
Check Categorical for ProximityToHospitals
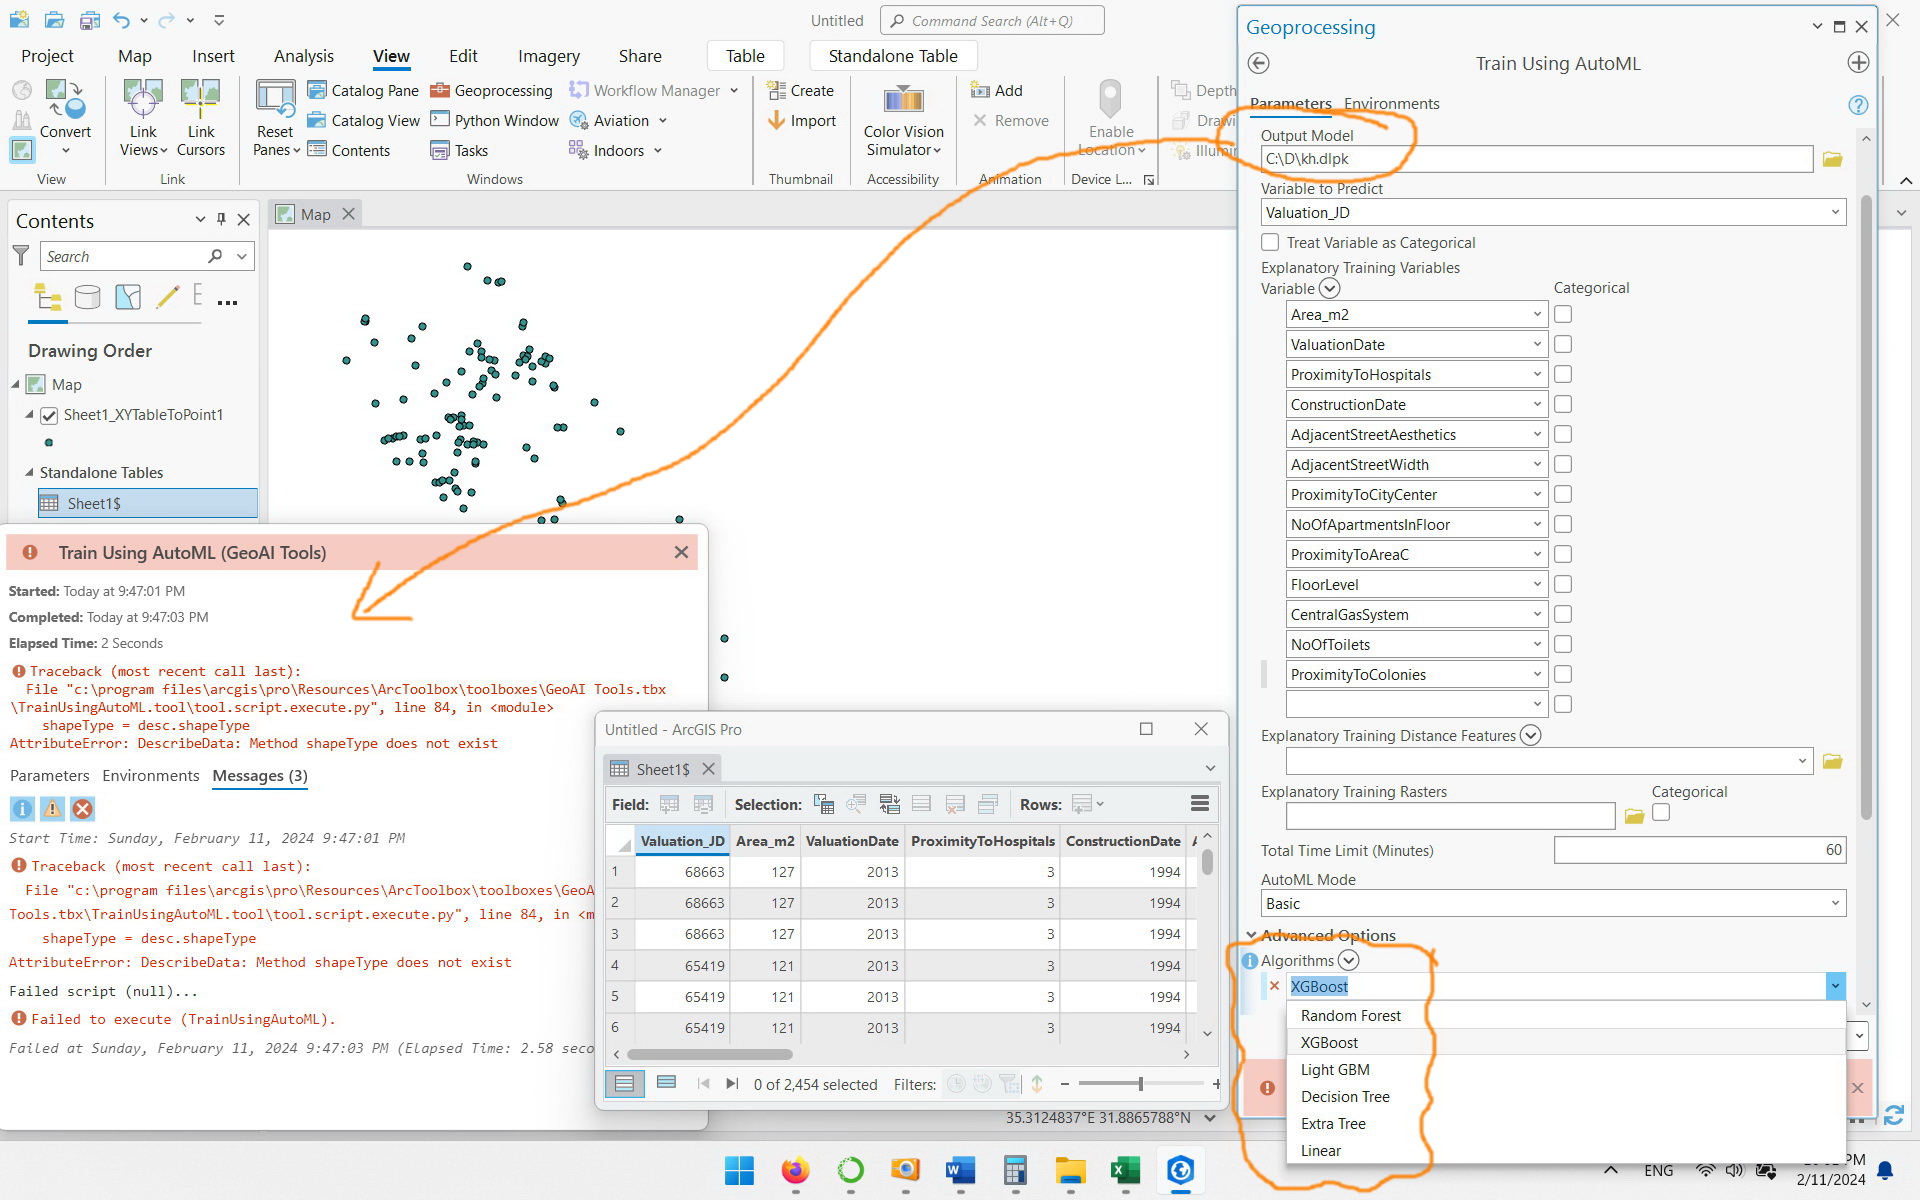point(1563,374)
